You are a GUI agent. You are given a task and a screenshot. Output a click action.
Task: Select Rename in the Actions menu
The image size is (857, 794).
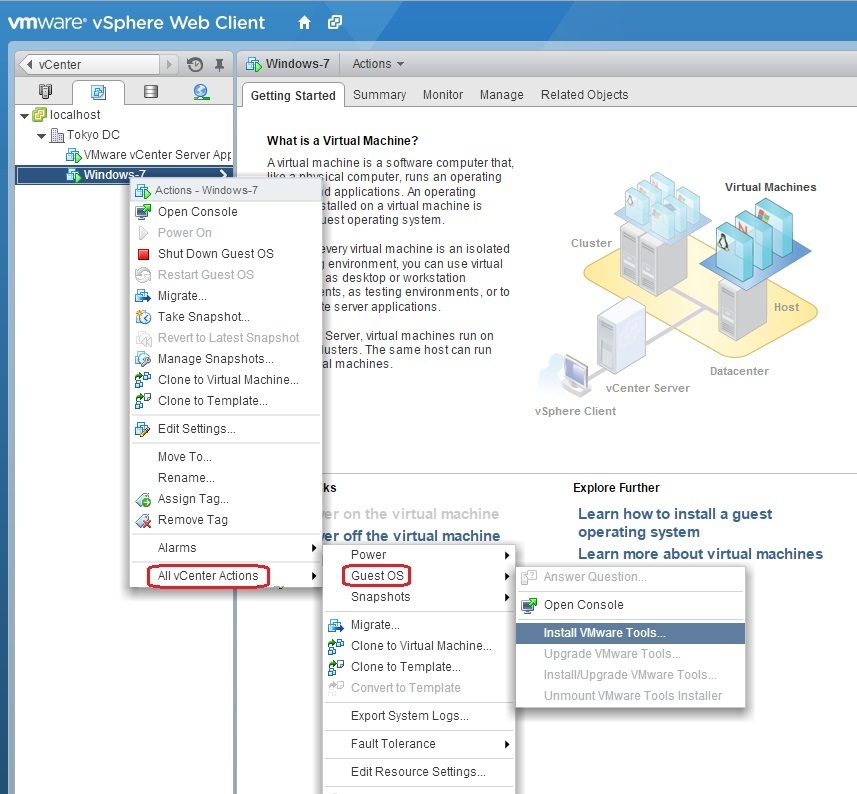[226, 478]
